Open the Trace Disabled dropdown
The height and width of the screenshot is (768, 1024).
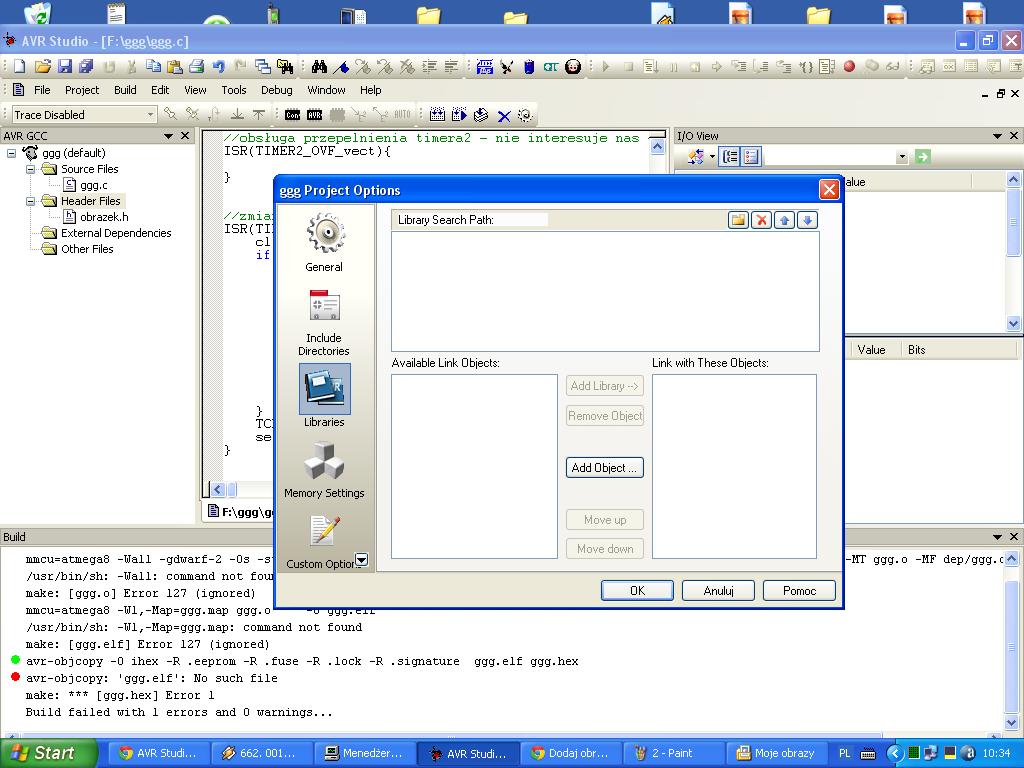pyautogui.click(x=150, y=115)
